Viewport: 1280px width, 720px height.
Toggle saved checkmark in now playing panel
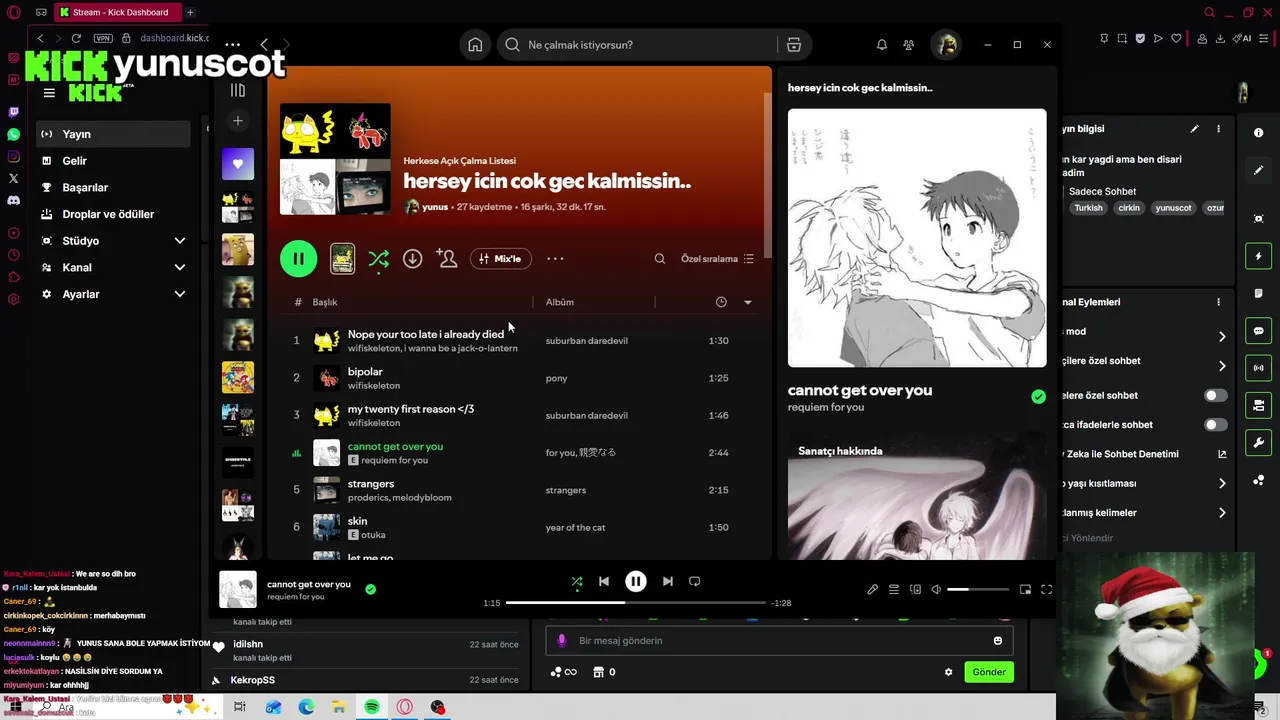1038,397
